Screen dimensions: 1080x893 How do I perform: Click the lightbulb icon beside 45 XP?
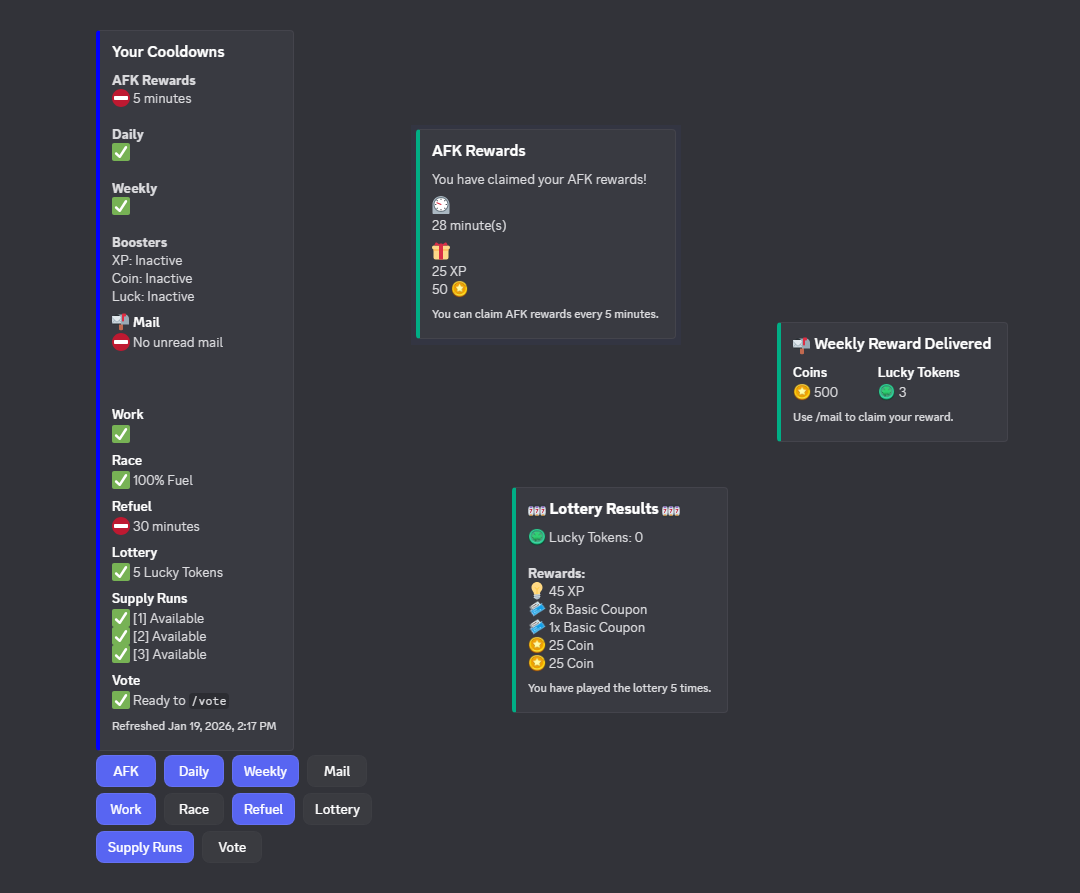(x=537, y=591)
